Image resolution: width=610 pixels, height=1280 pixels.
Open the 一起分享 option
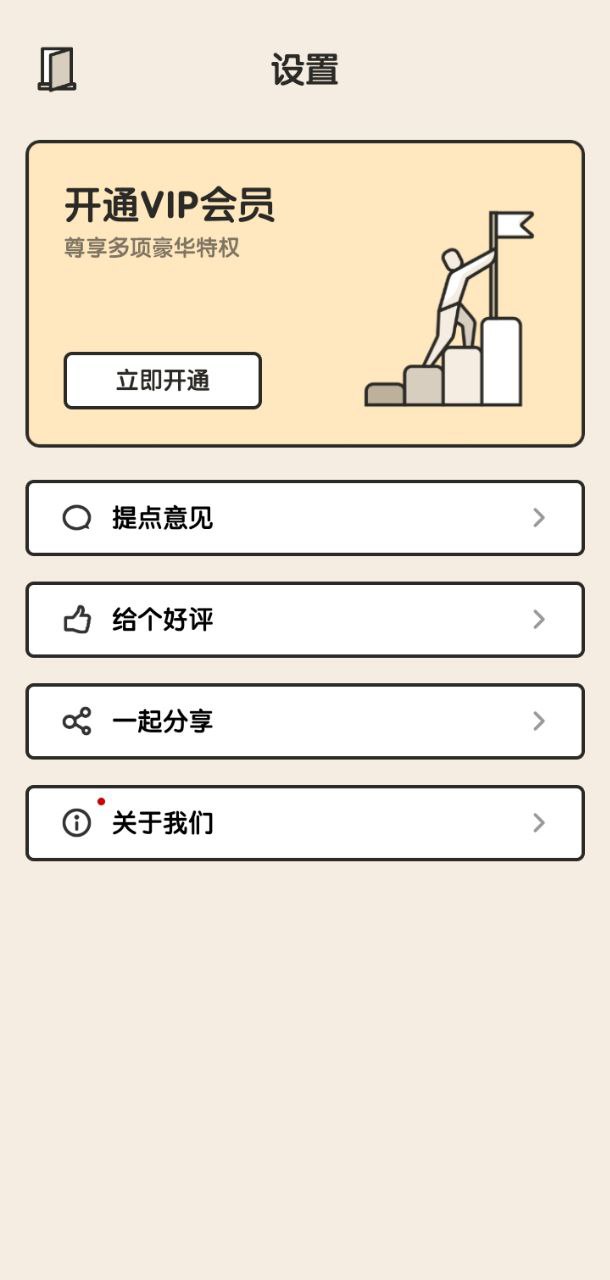click(x=162, y=721)
